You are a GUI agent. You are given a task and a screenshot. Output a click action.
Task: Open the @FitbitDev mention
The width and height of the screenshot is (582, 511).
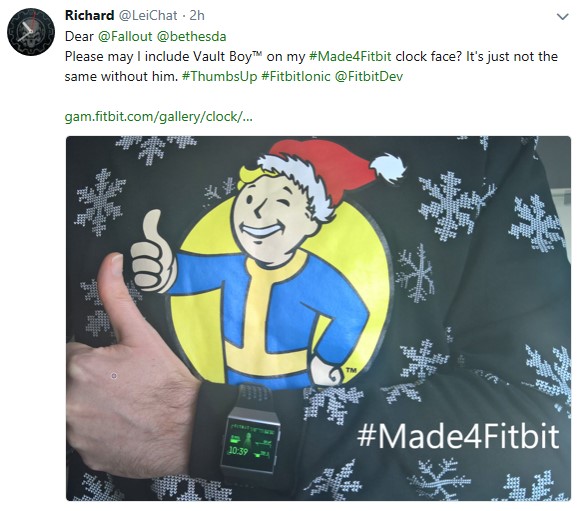click(x=369, y=76)
